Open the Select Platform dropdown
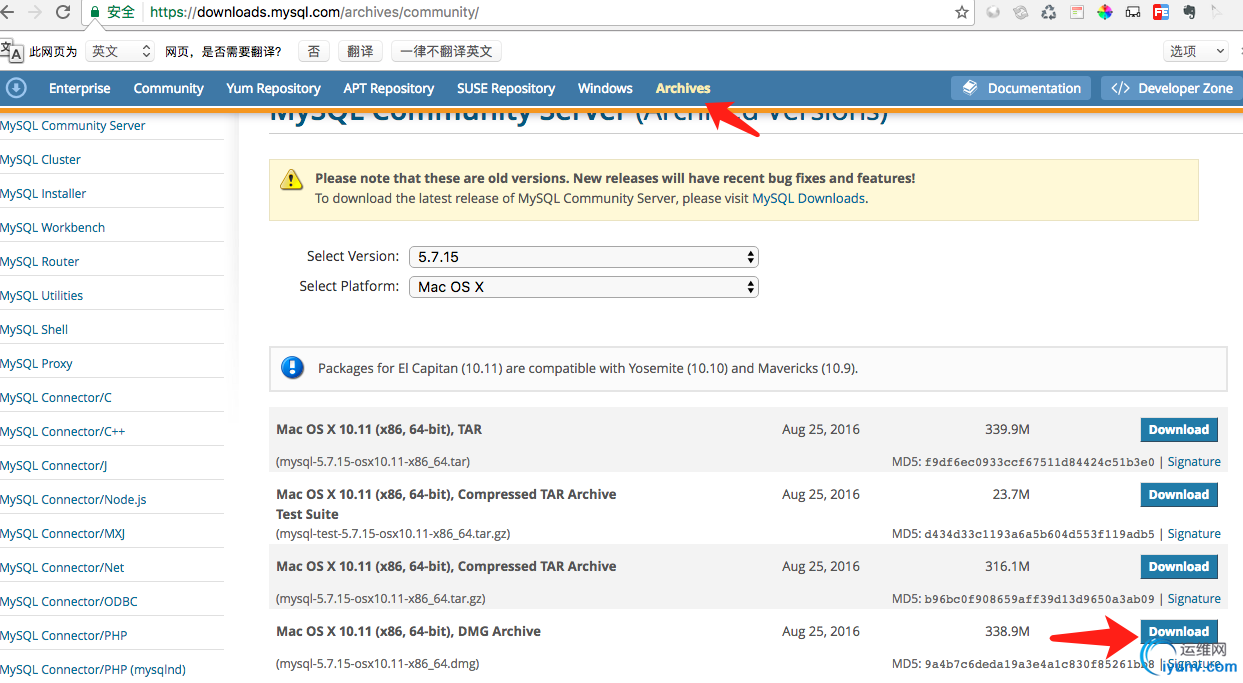Screen dimensions: 1243x683 [x=584, y=287]
